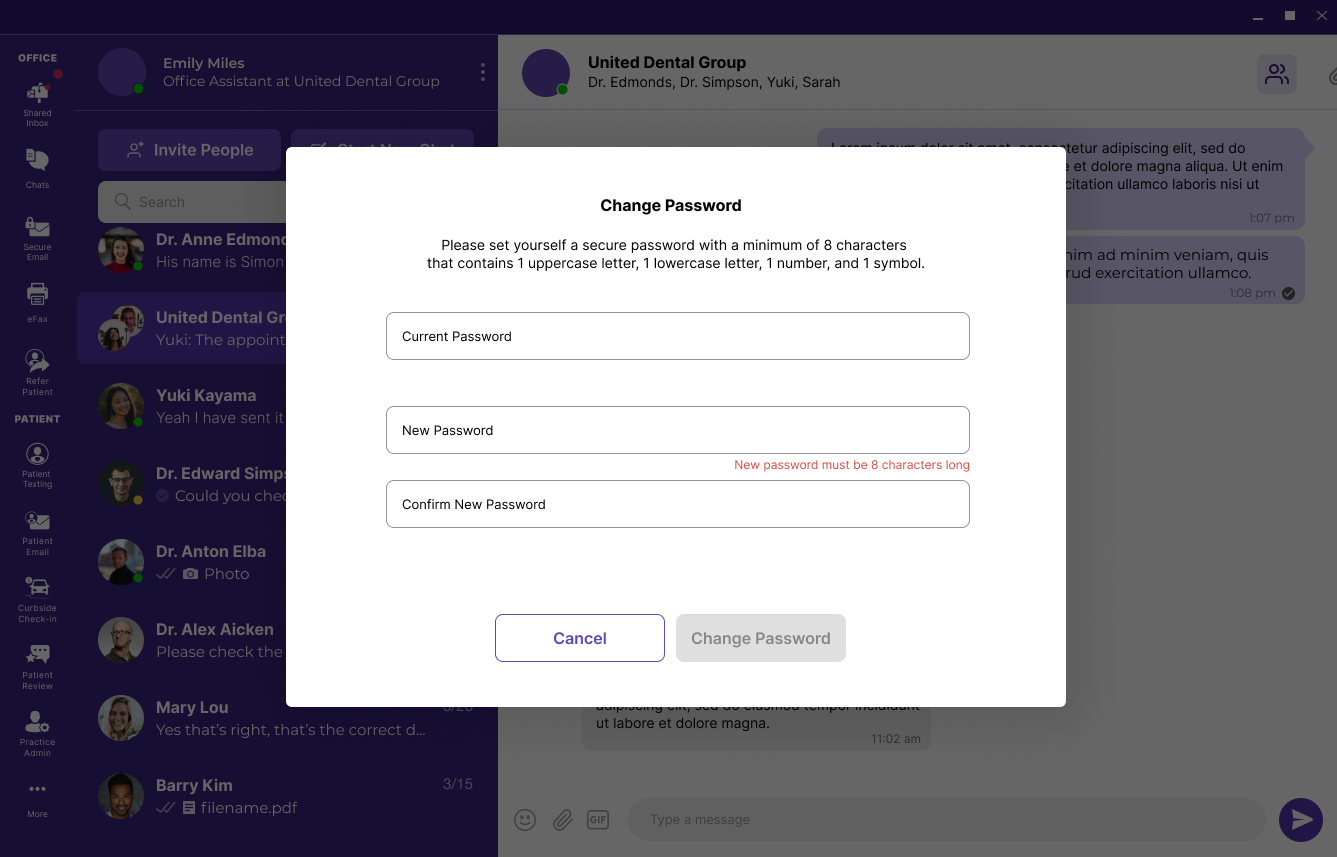Open the three-dot profile options menu
This screenshot has width=1337, height=857.
483,72
